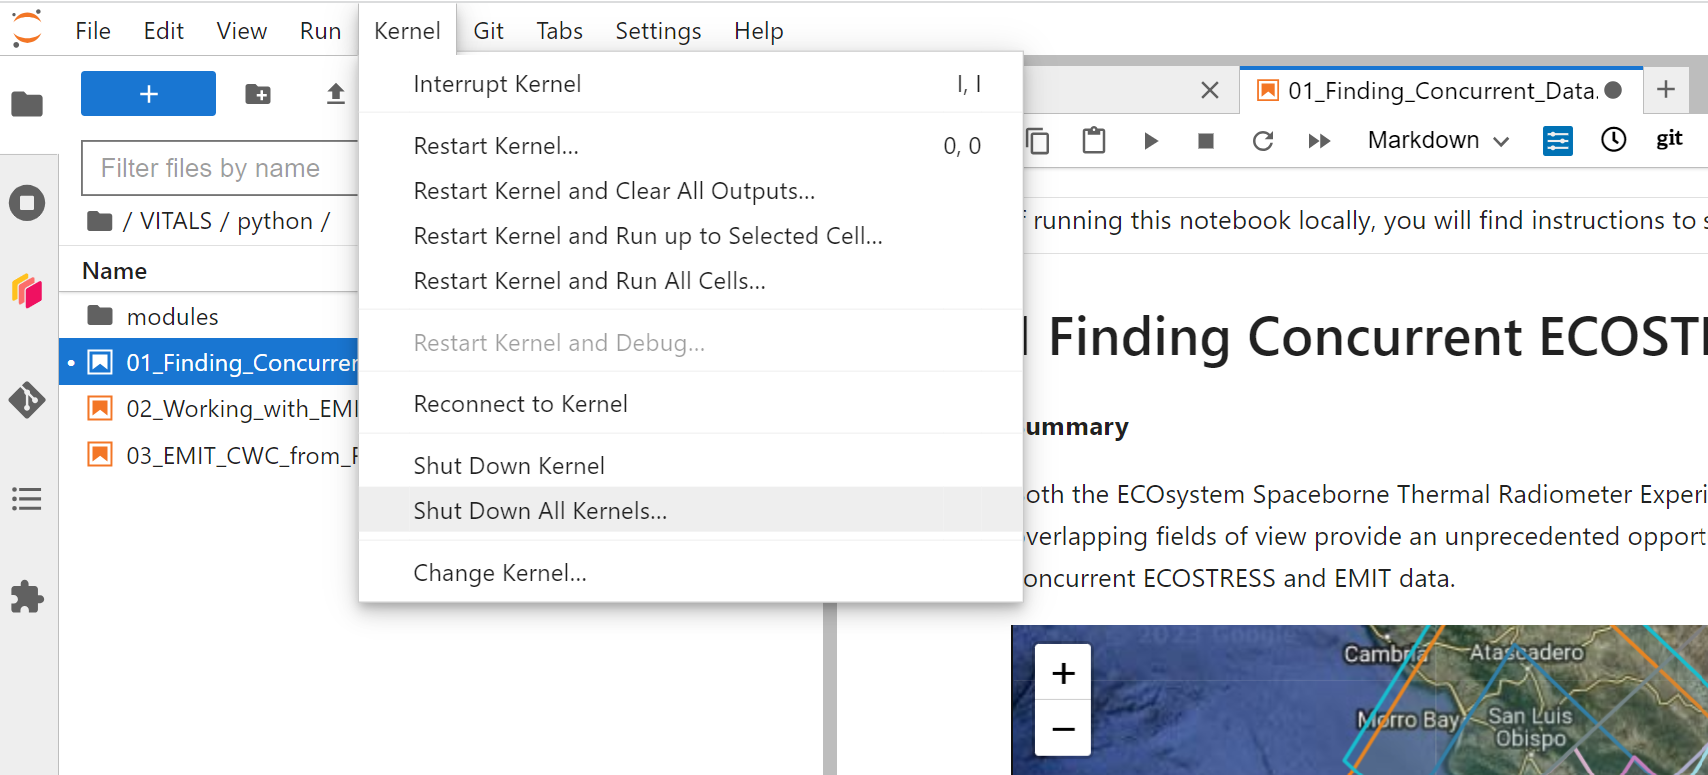Open the Git sidebar panel
The image size is (1708, 775).
click(x=27, y=400)
